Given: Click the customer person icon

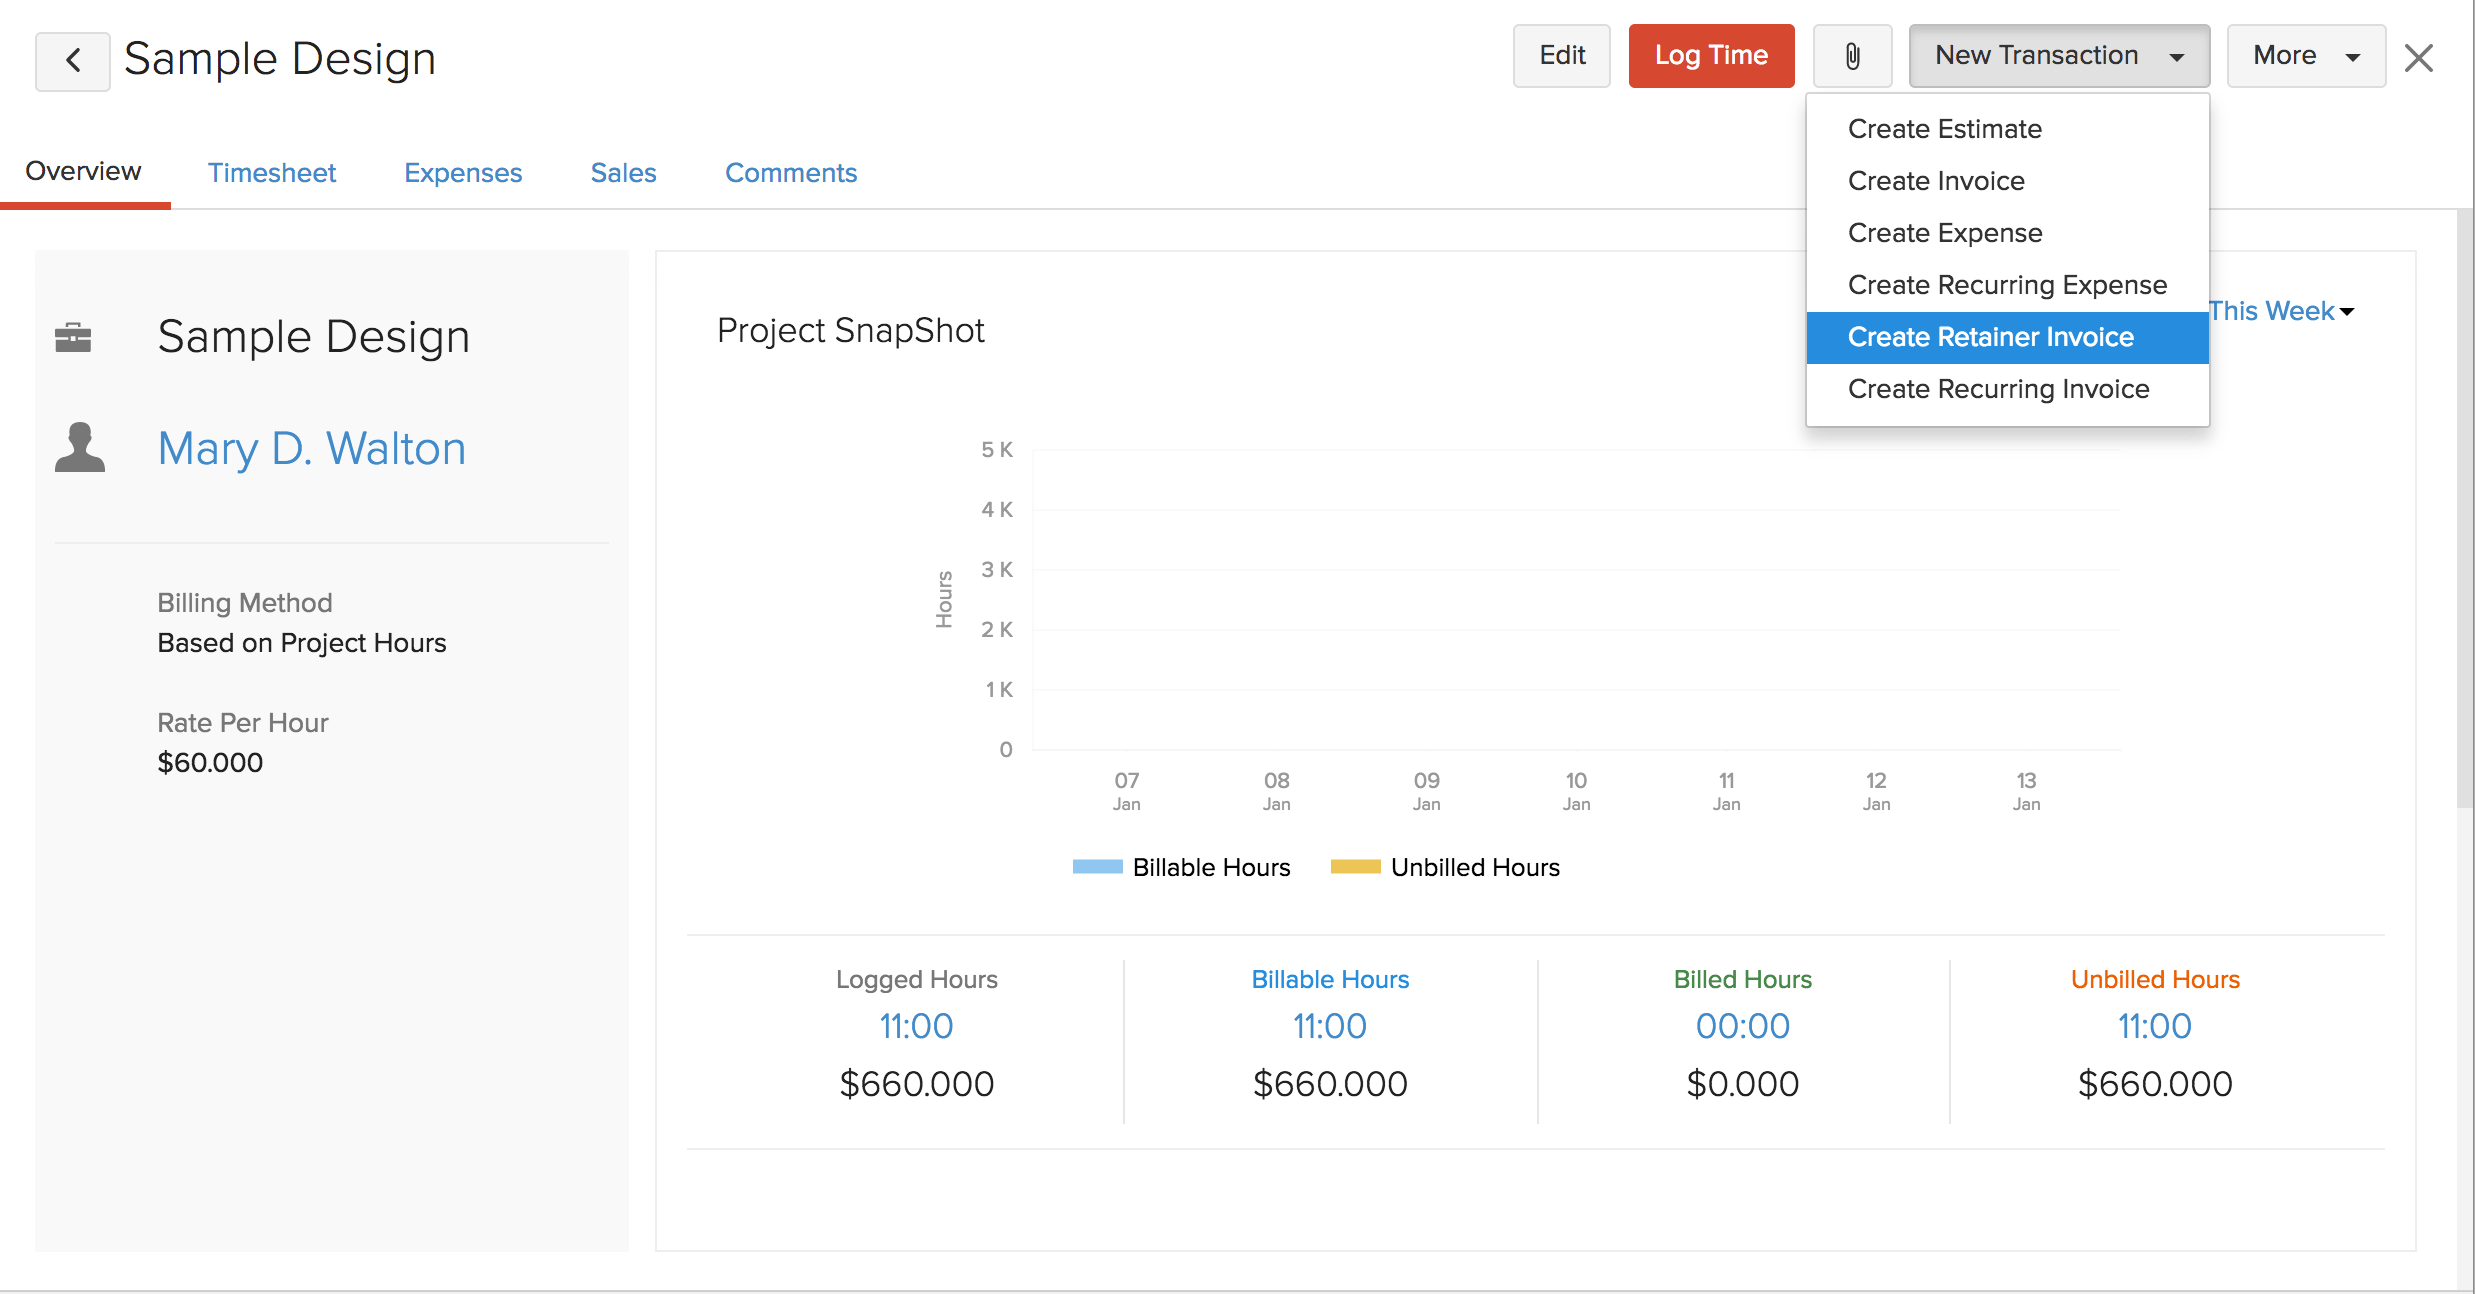Looking at the screenshot, I should tap(80, 447).
